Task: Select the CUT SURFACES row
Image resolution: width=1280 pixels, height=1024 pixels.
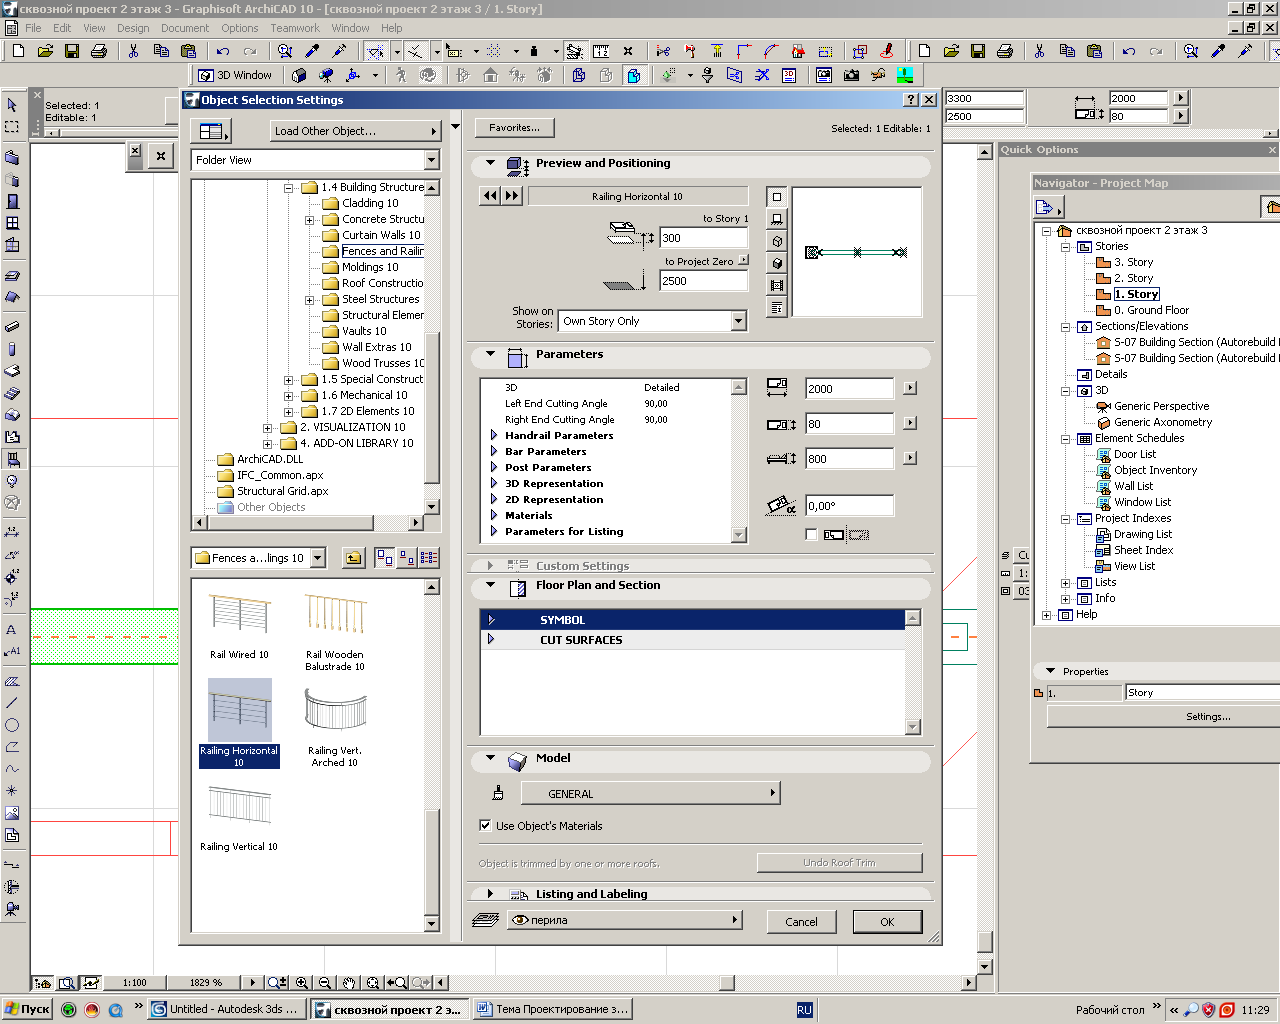Action: [692, 640]
